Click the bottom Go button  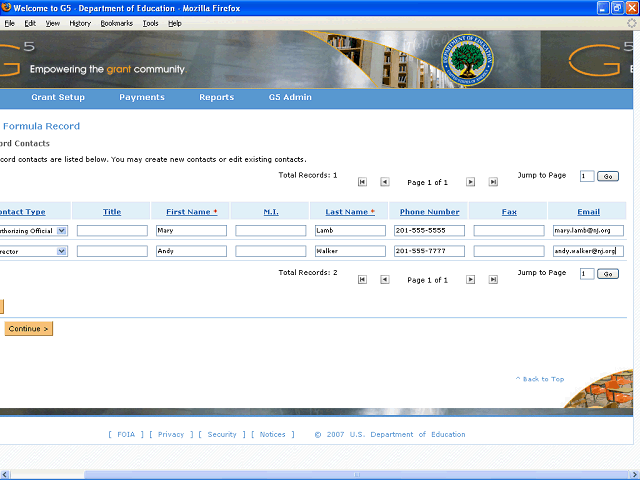[608, 274]
